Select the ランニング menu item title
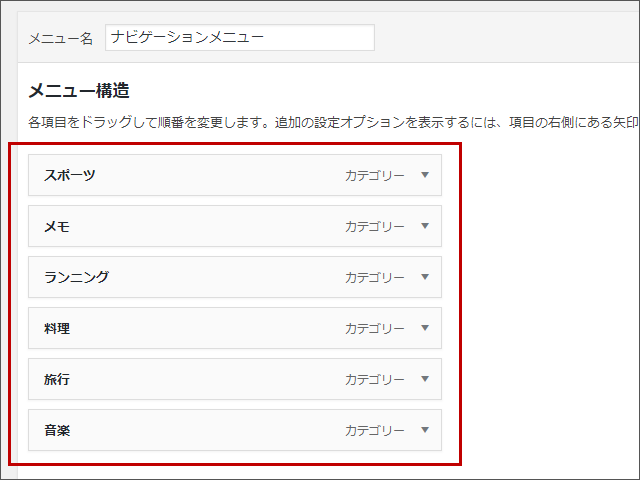 coord(76,277)
